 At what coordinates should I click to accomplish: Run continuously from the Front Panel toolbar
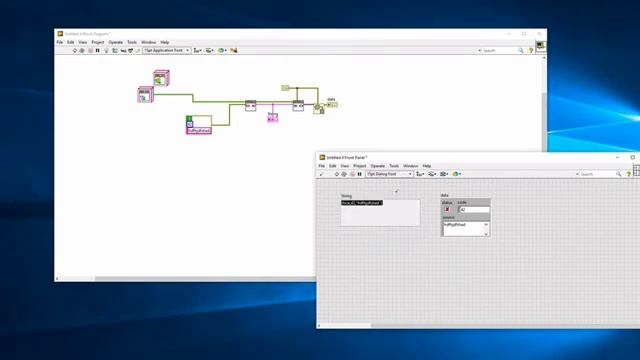[344, 174]
